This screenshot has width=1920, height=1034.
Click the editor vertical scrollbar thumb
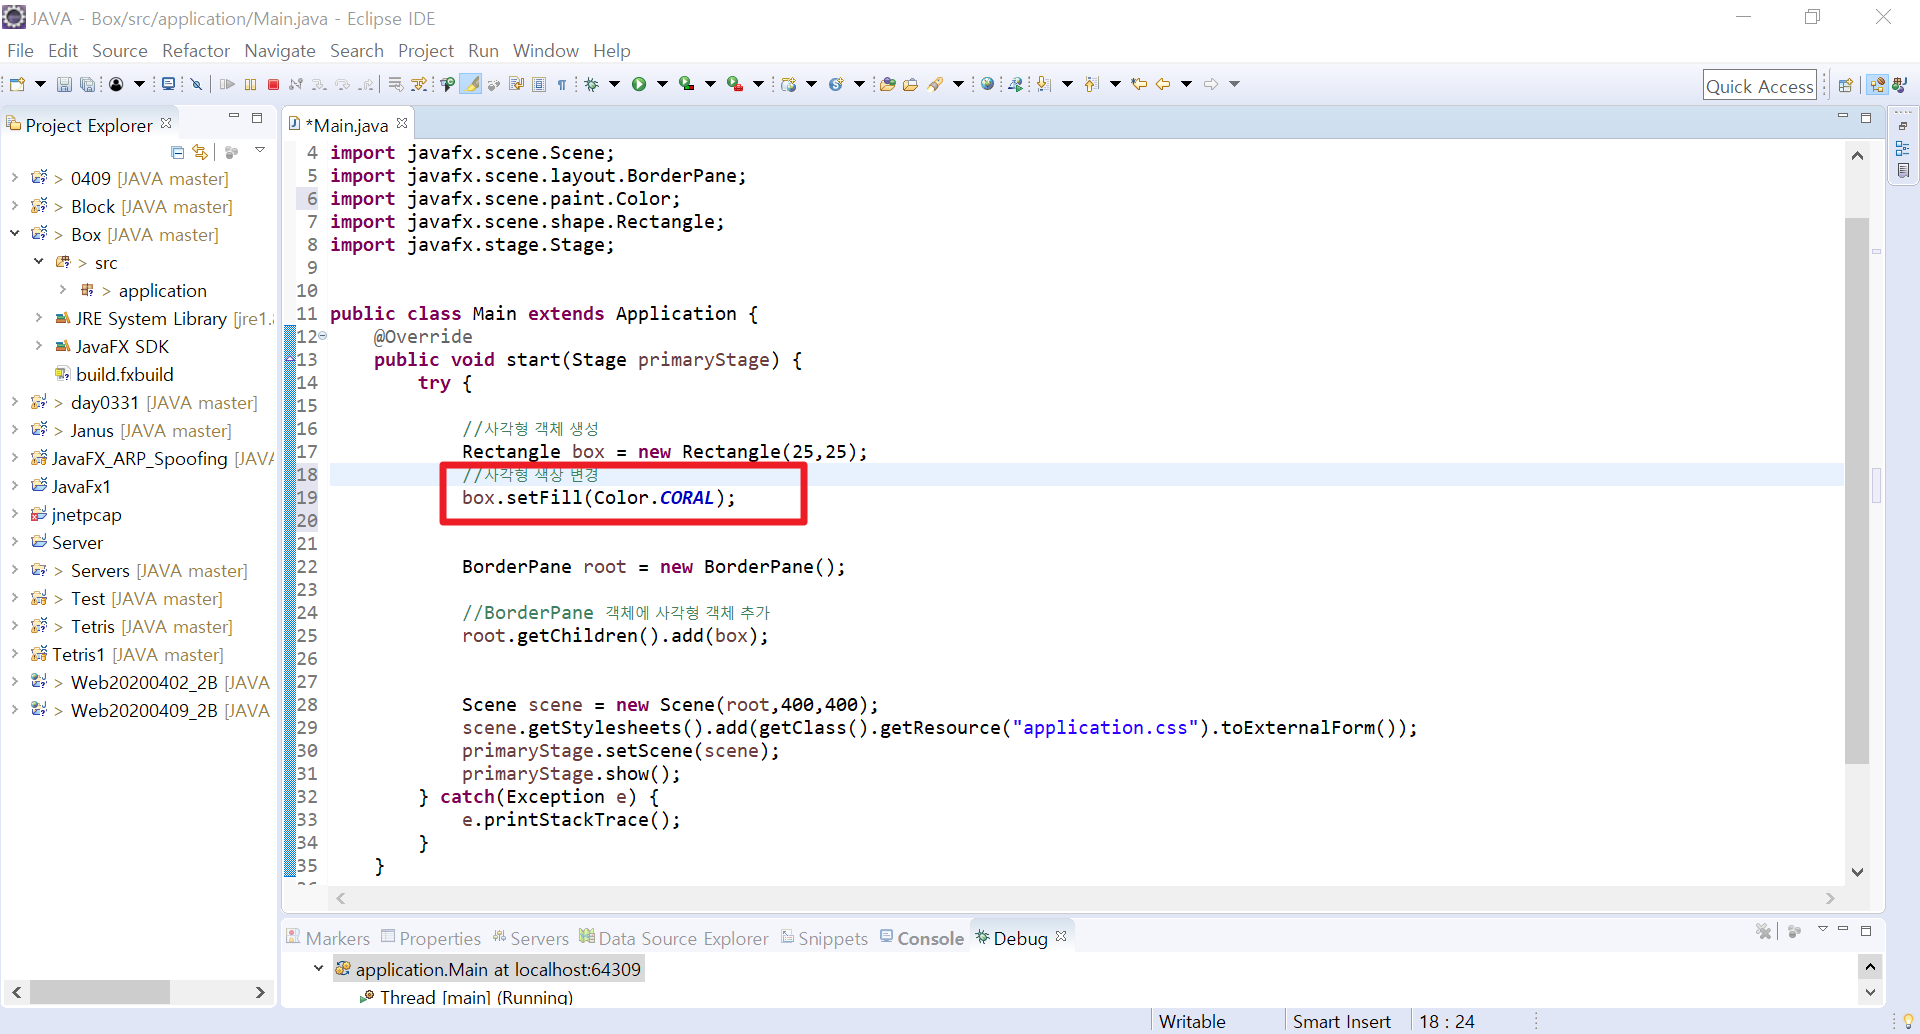(x=1857, y=490)
